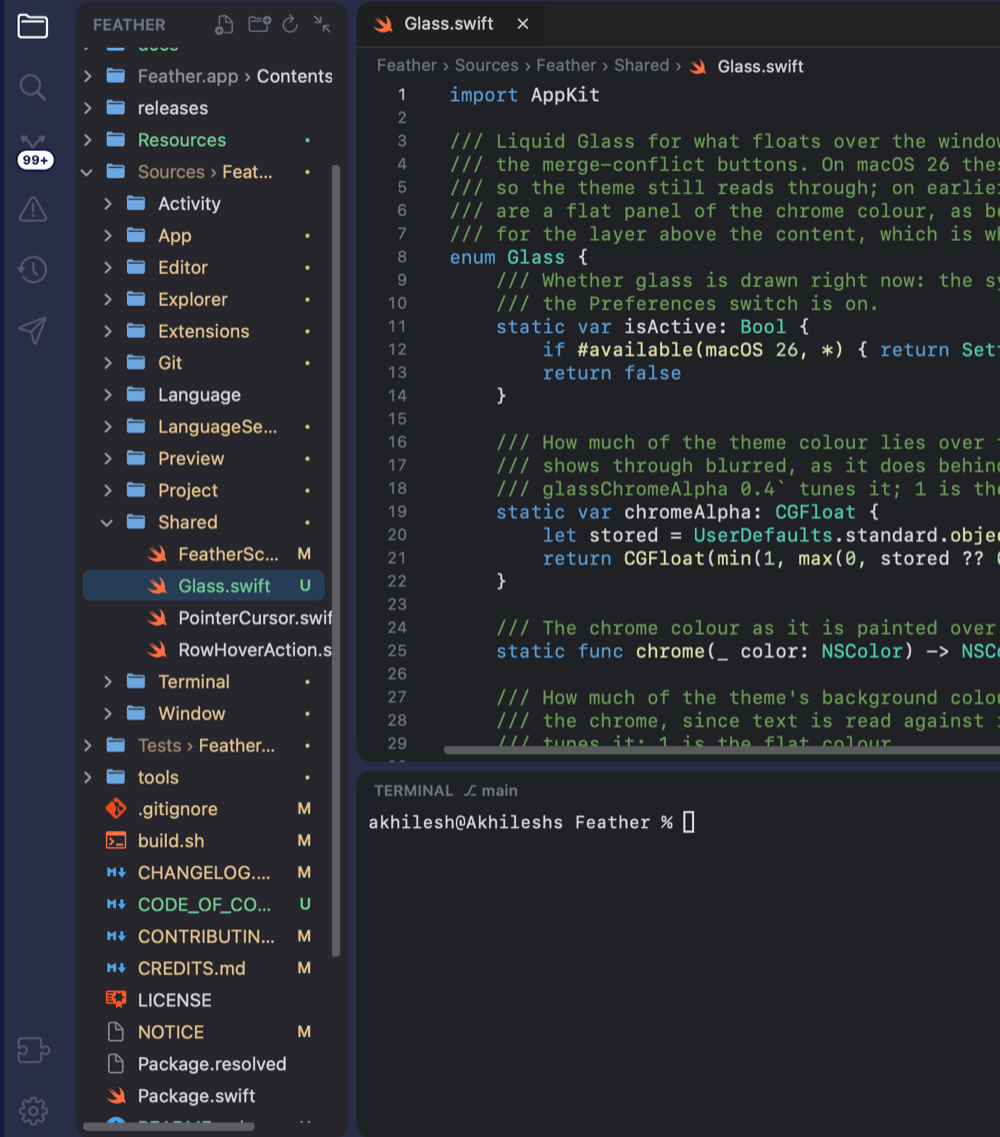Viewport: 1000px width, 1137px height.
Task: Select Glass.swift in the file tree
Action: point(204,586)
